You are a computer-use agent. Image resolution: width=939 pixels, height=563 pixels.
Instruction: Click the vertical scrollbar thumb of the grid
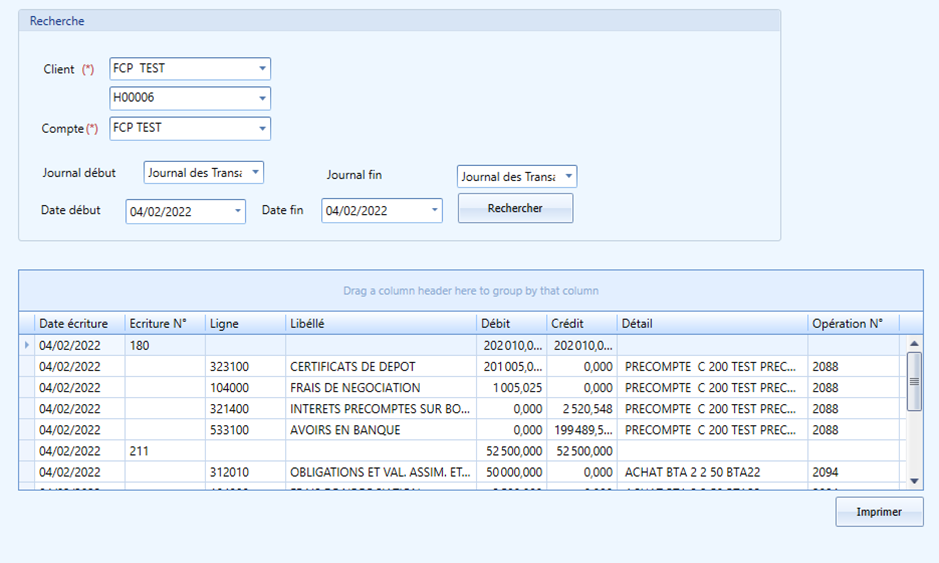[914, 382]
